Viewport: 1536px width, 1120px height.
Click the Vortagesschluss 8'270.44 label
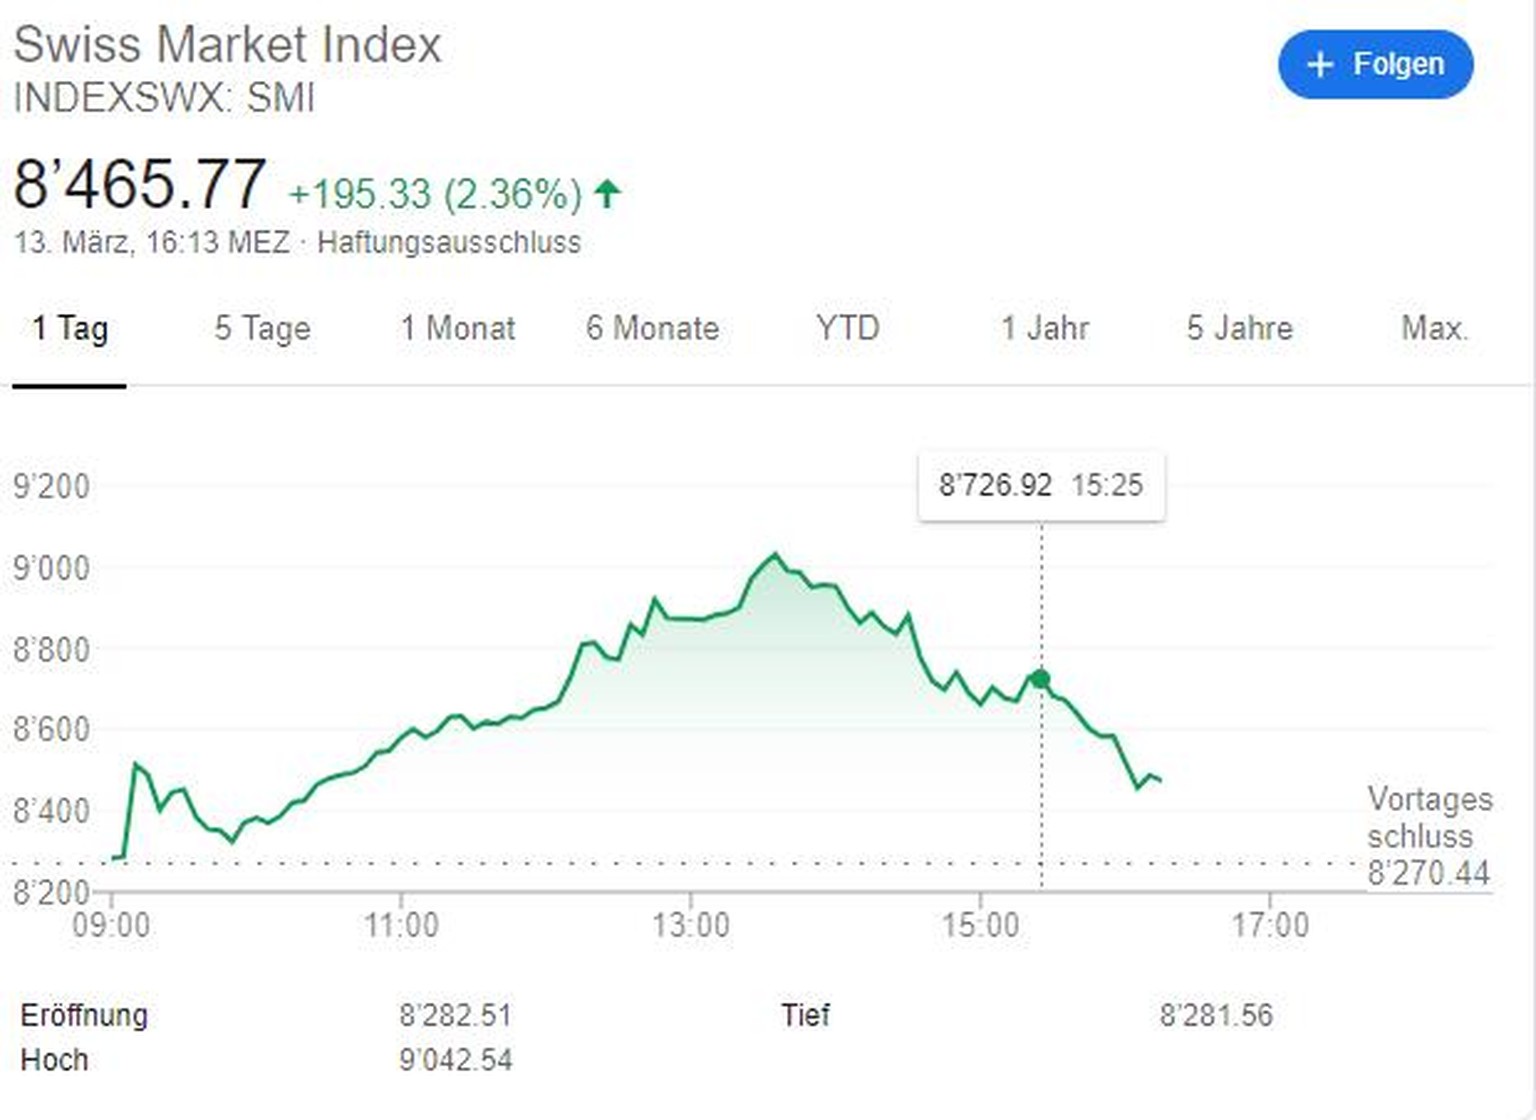pos(1429,836)
